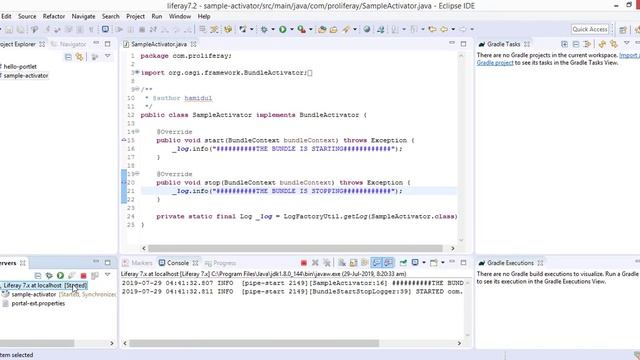The height and width of the screenshot is (360, 640).
Task: Expand the folded import block on line 3
Action: pyautogui.click(x=137, y=72)
